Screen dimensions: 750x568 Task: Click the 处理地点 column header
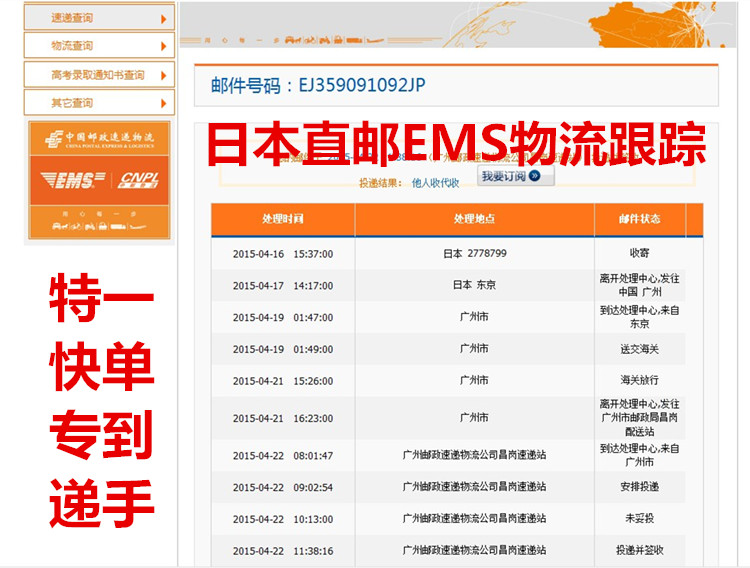pyautogui.click(x=474, y=219)
